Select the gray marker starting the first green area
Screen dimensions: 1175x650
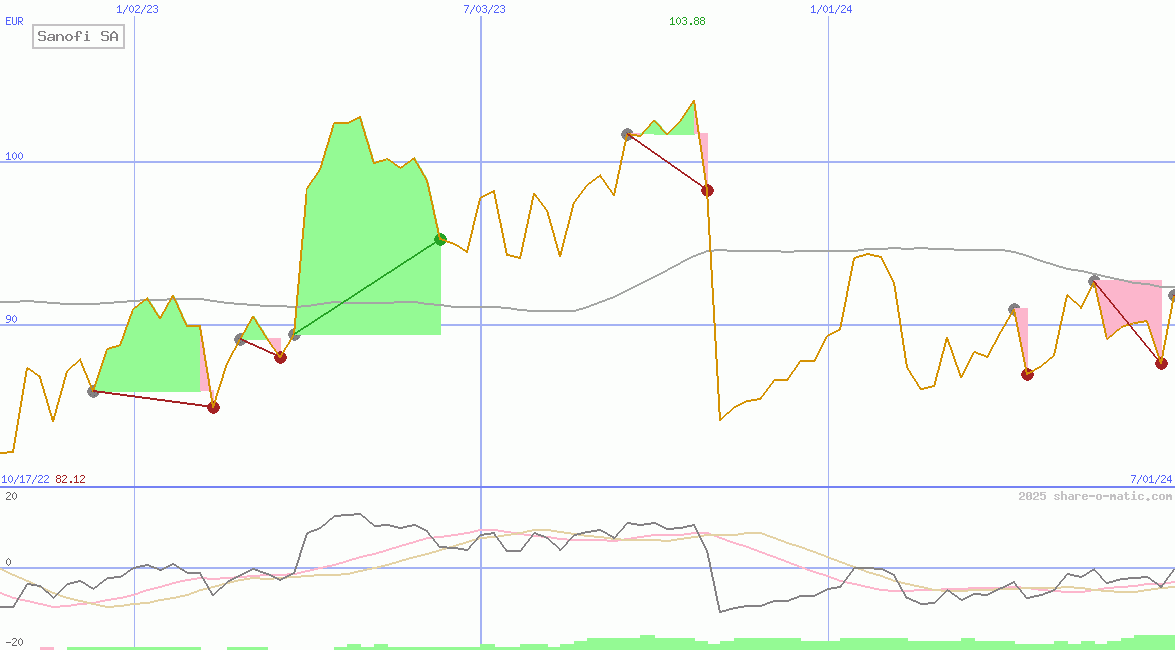(x=93, y=391)
